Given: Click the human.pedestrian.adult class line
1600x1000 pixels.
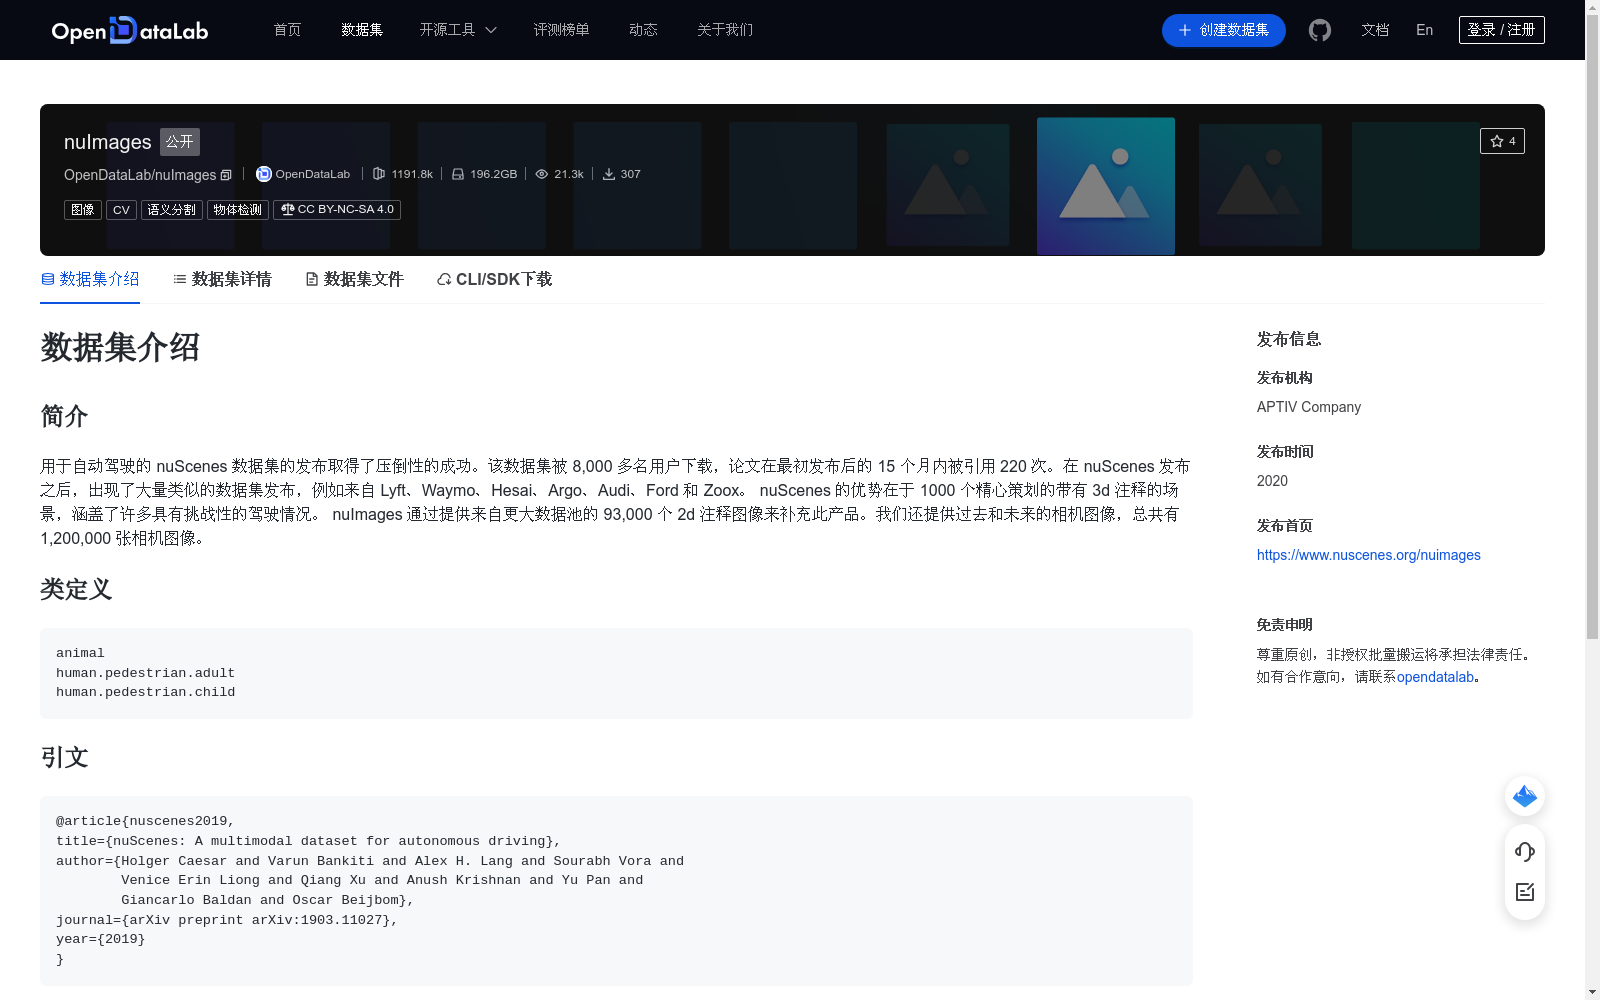Looking at the screenshot, I should [x=146, y=673].
